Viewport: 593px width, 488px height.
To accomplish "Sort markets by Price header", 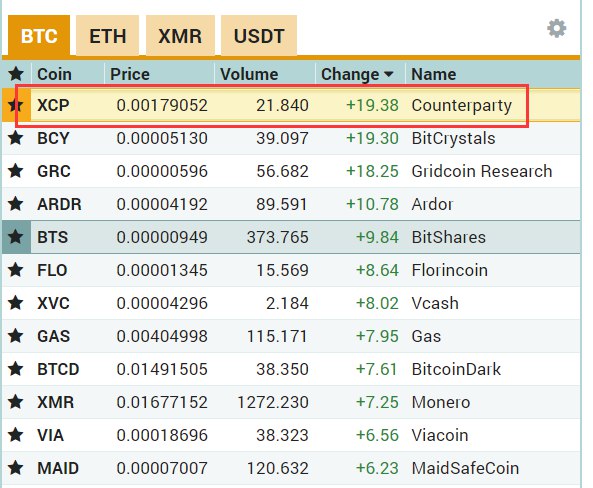I will pos(130,74).
